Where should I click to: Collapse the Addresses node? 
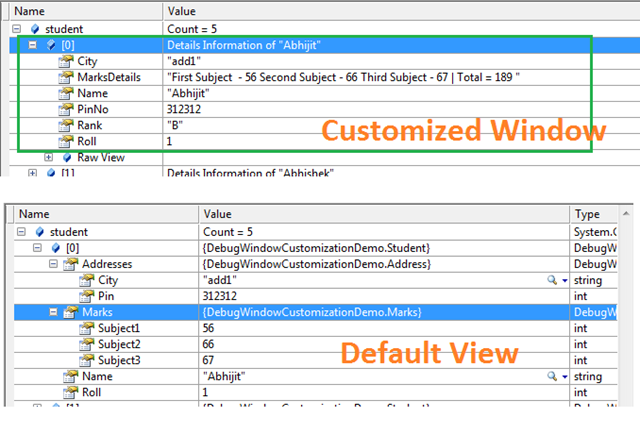pyautogui.click(x=53, y=265)
